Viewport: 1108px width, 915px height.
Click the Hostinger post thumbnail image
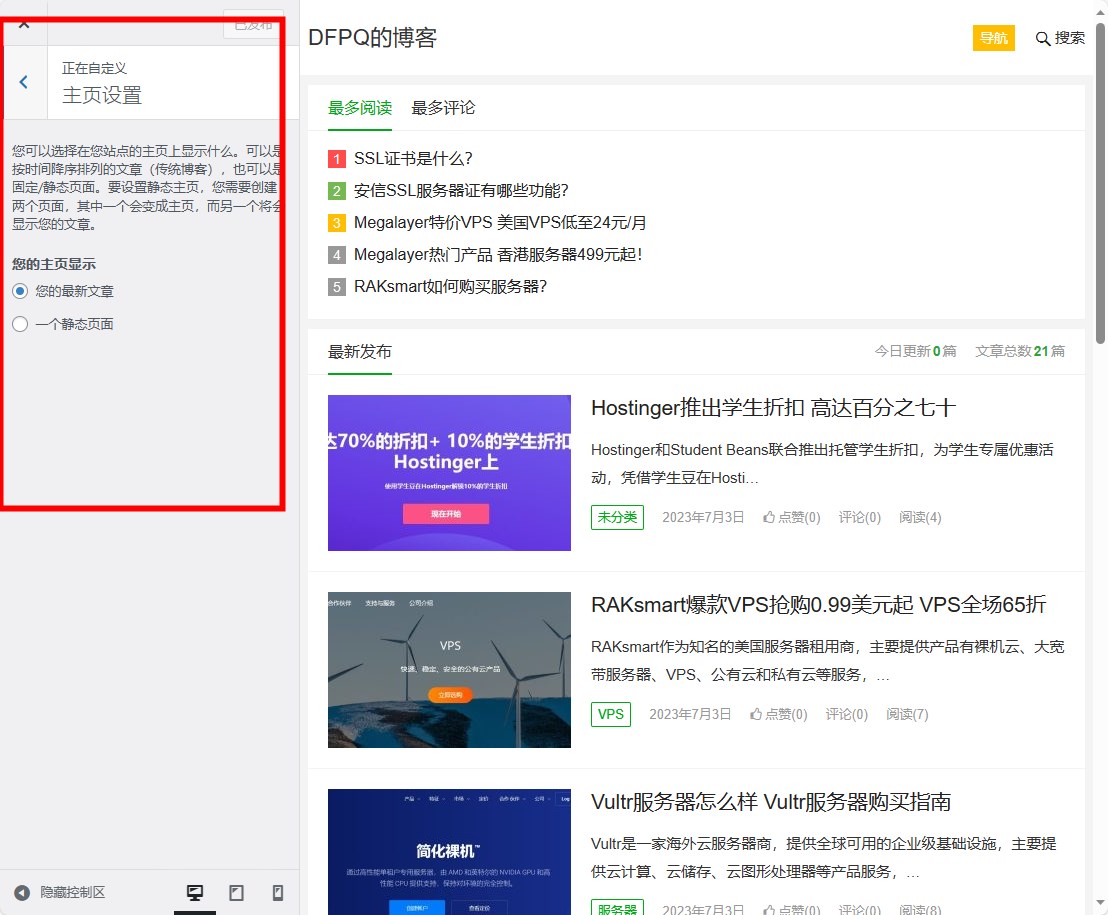point(449,473)
